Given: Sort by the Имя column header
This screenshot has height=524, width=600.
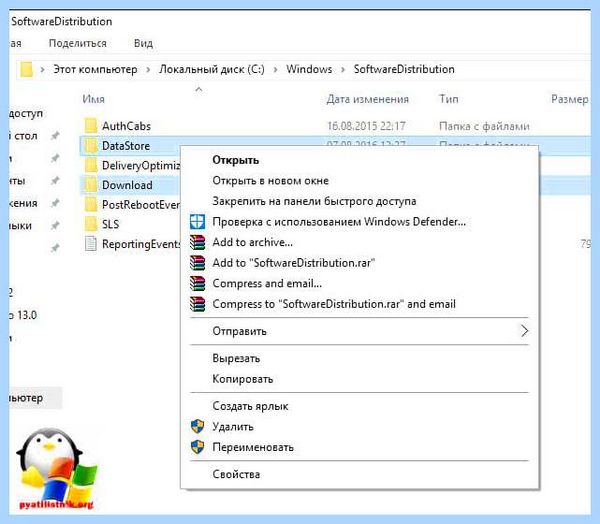Looking at the screenshot, I should coord(93,100).
